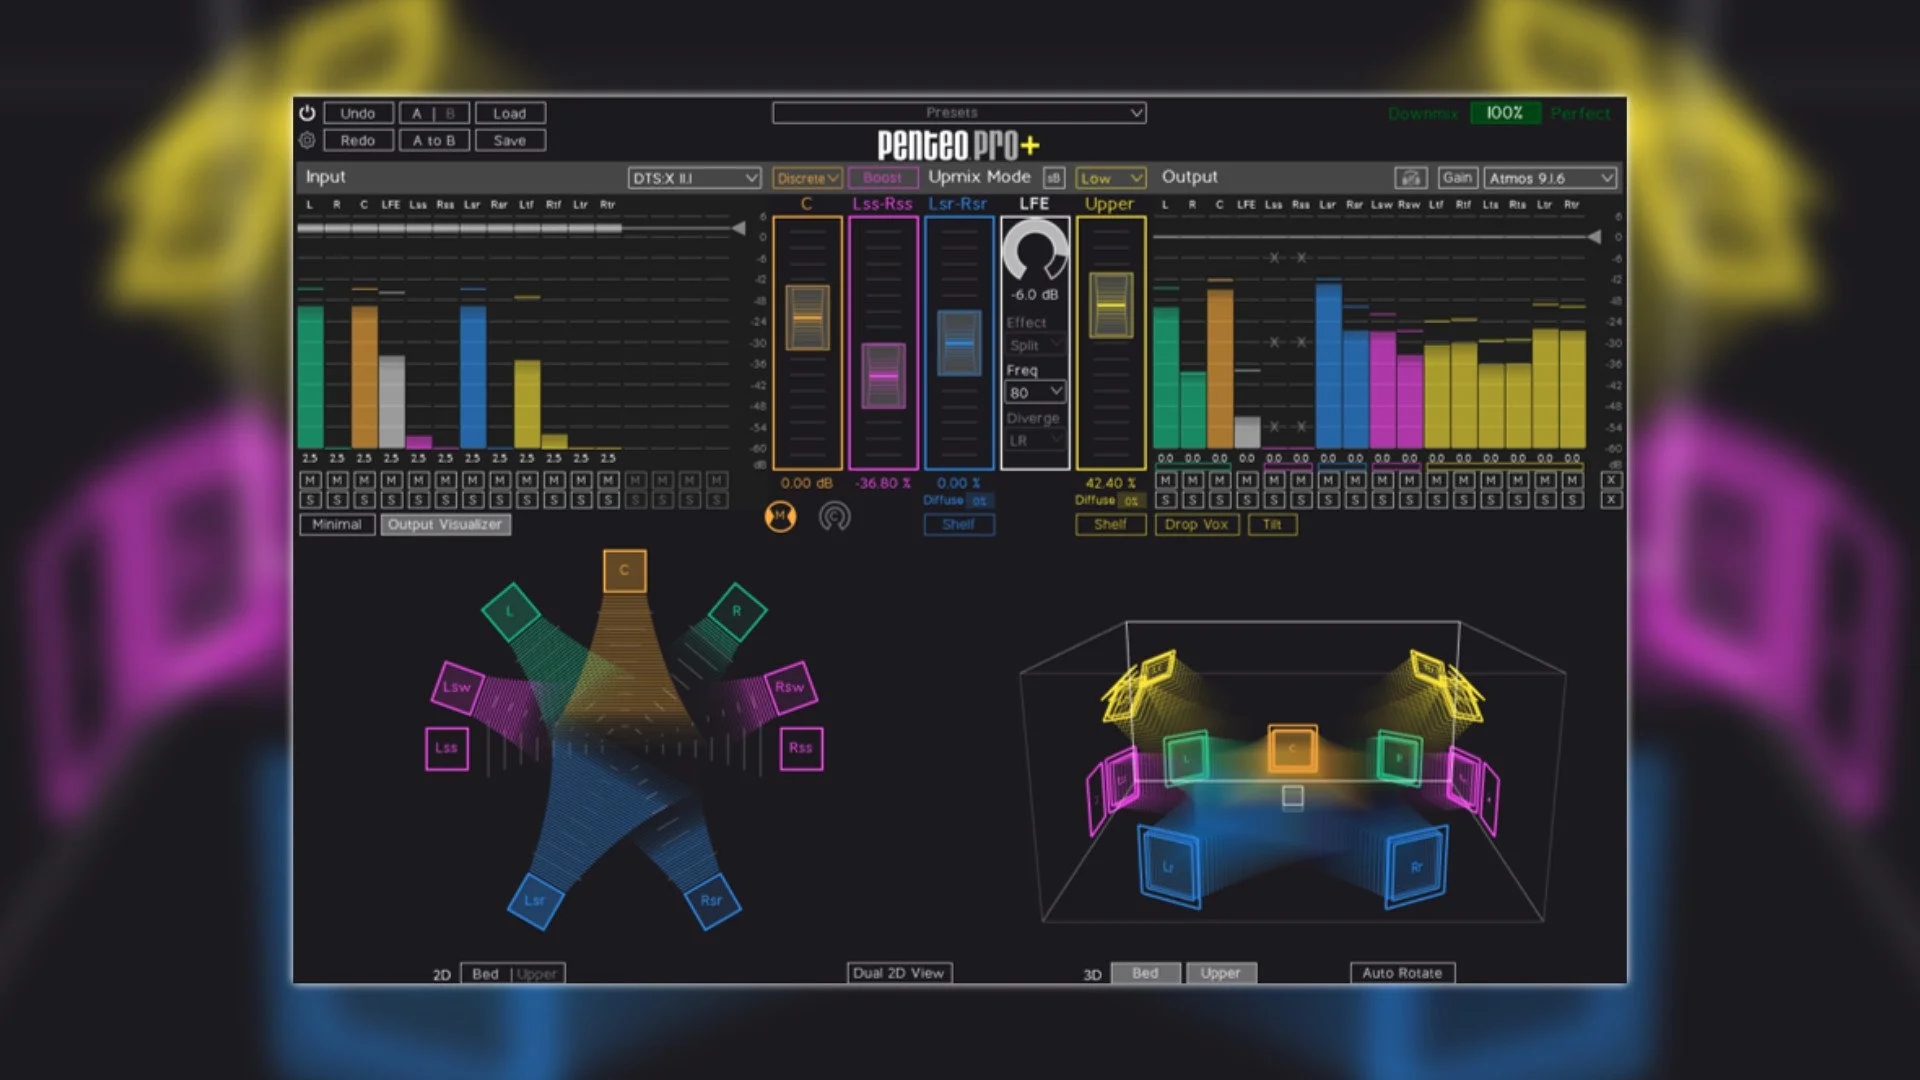Solo the output C channel
This screenshot has height=1080, width=1920.
(x=1220, y=499)
